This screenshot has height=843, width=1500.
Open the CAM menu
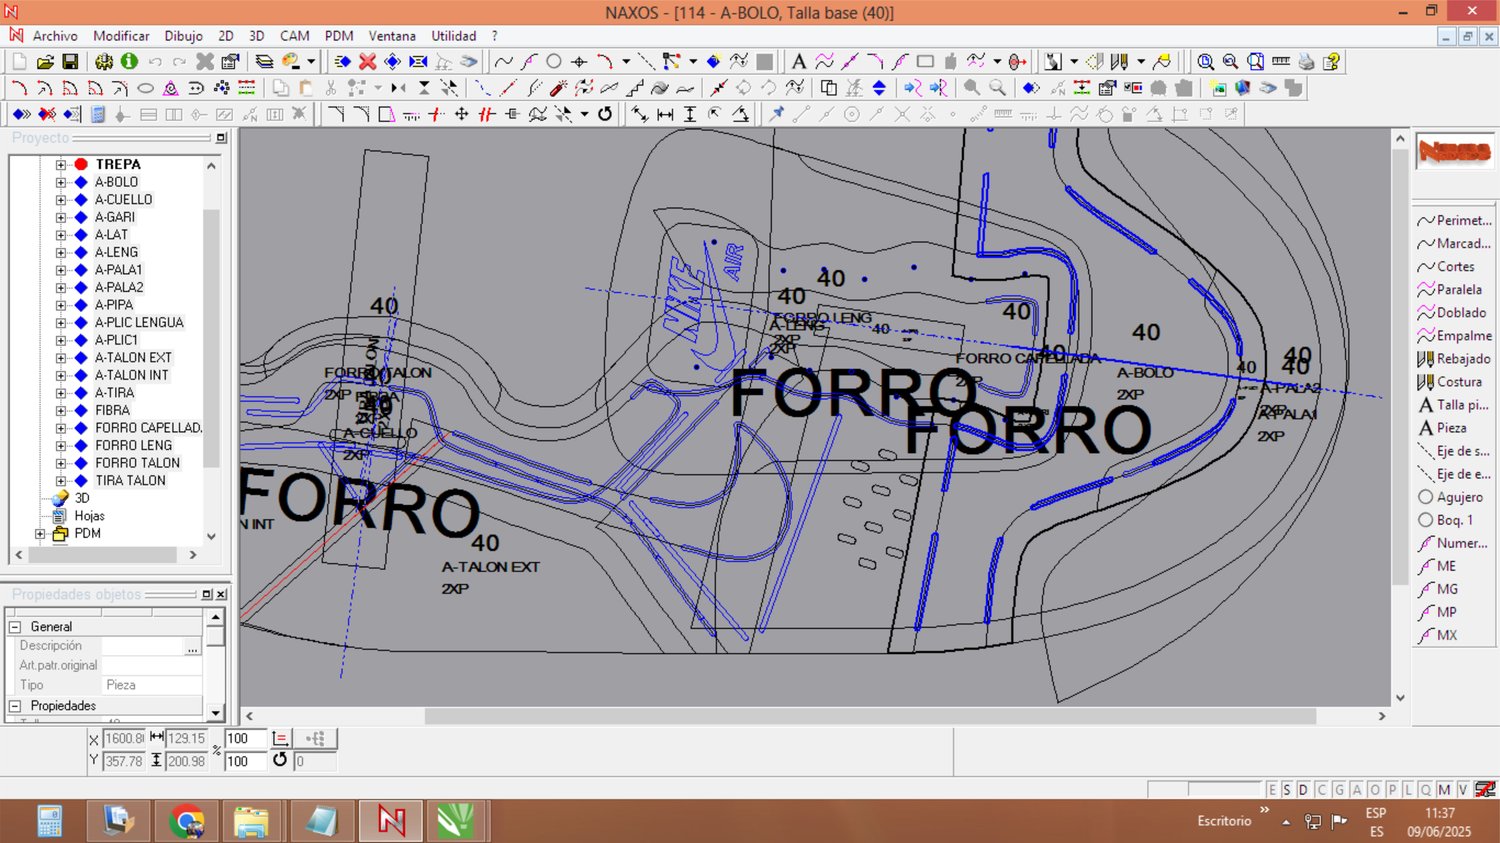(x=295, y=36)
